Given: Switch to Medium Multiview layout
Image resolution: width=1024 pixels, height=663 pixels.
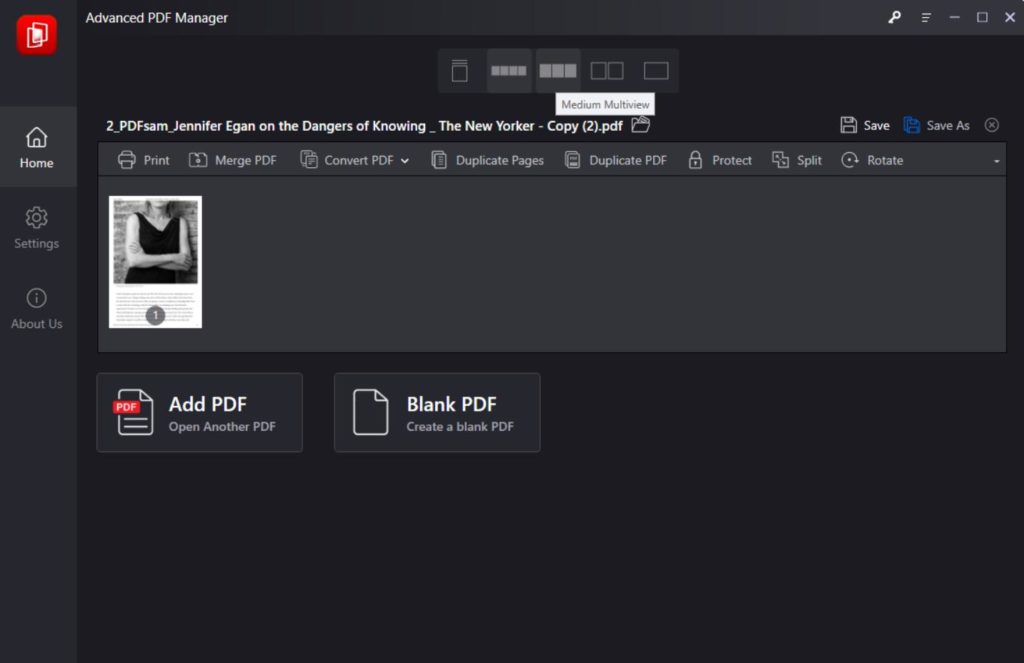Looking at the screenshot, I should click(558, 71).
